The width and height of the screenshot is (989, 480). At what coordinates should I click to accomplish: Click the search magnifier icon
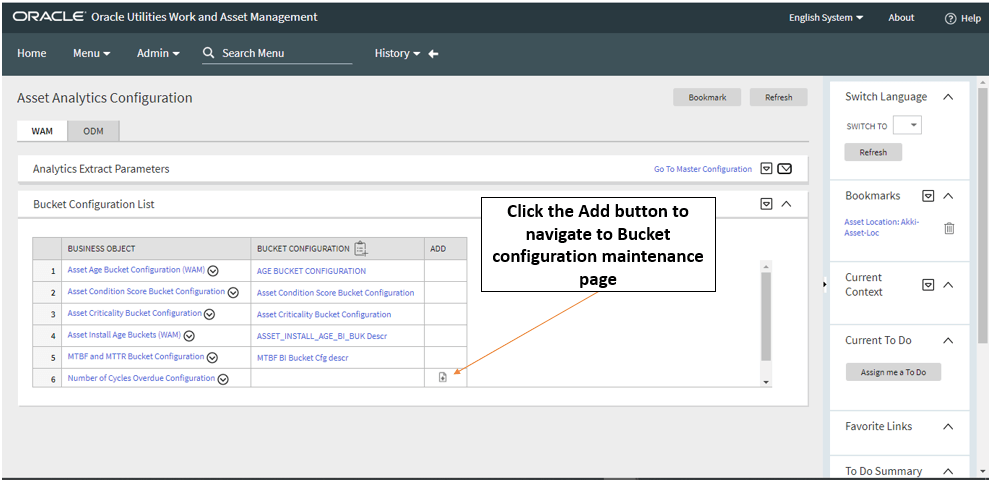[x=209, y=53]
